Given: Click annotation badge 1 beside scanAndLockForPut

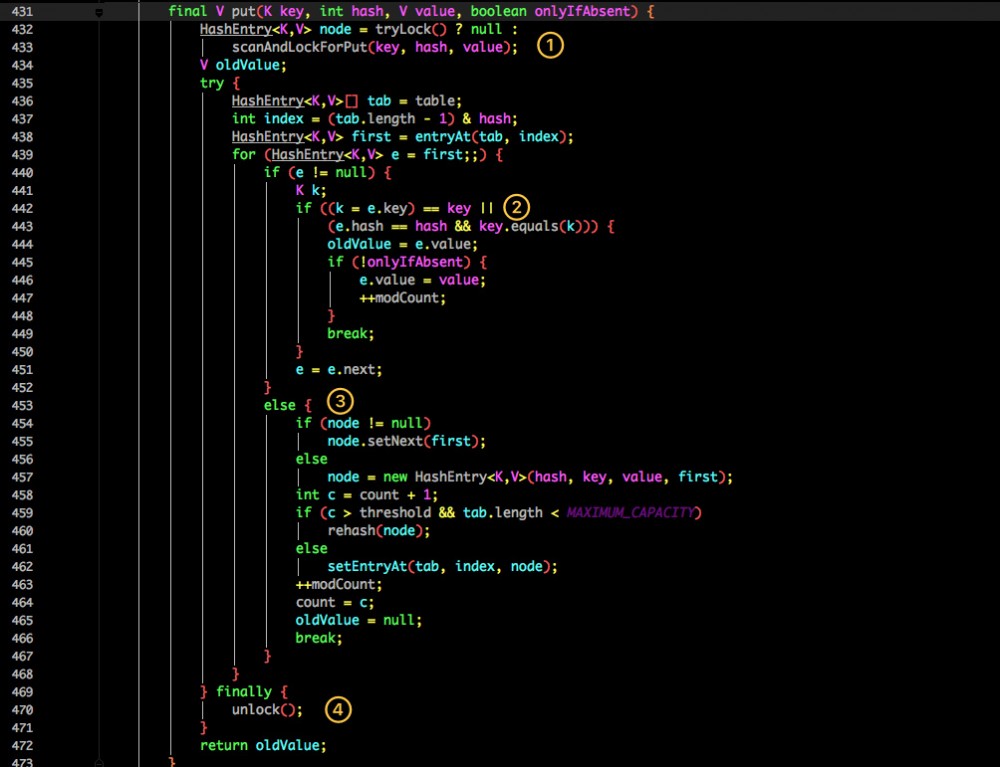Looking at the screenshot, I should (x=550, y=45).
